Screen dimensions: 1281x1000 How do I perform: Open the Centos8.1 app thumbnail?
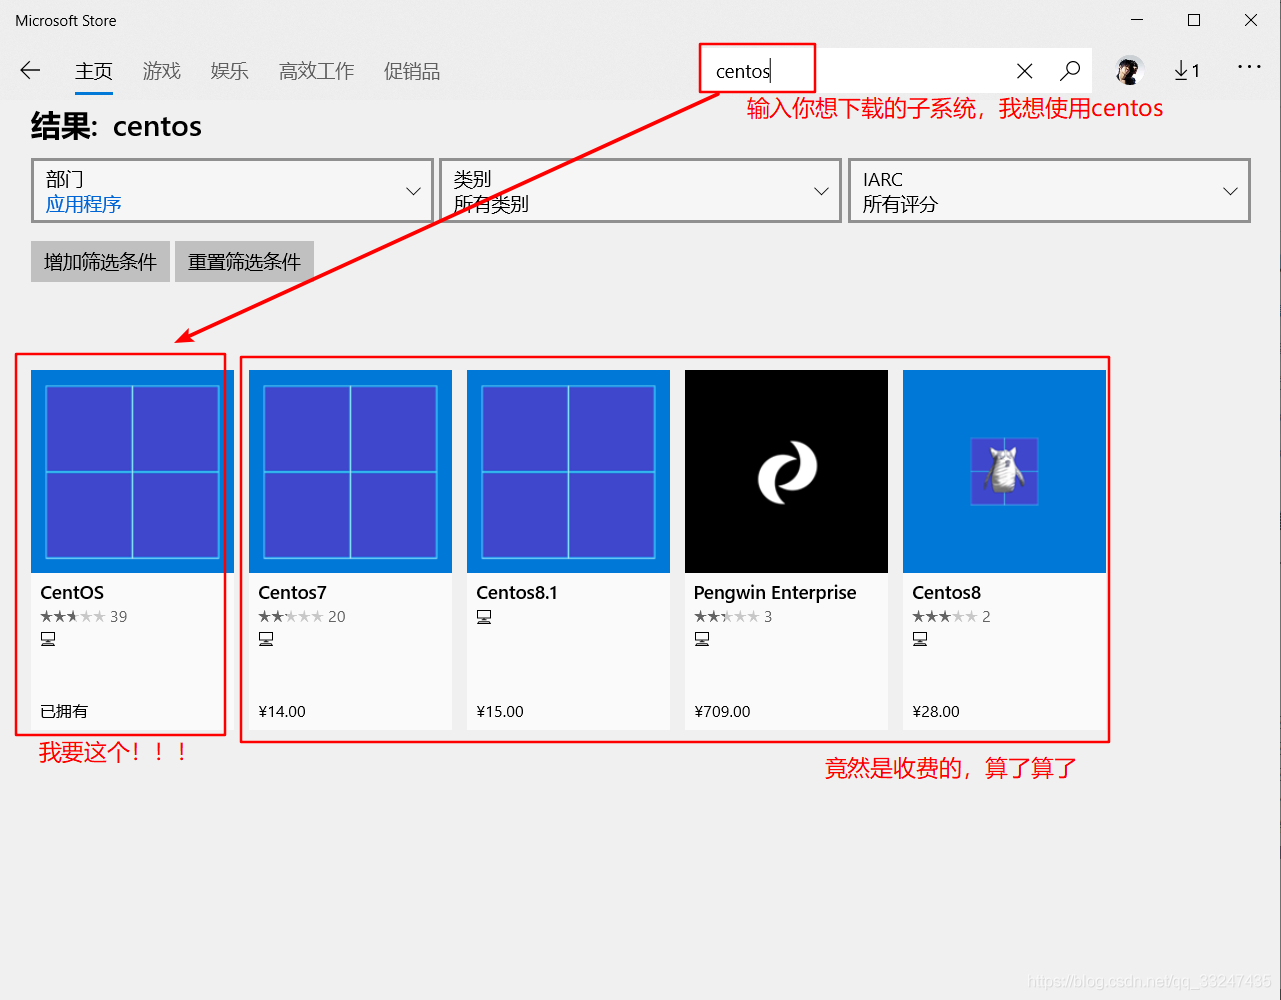click(x=568, y=471)
